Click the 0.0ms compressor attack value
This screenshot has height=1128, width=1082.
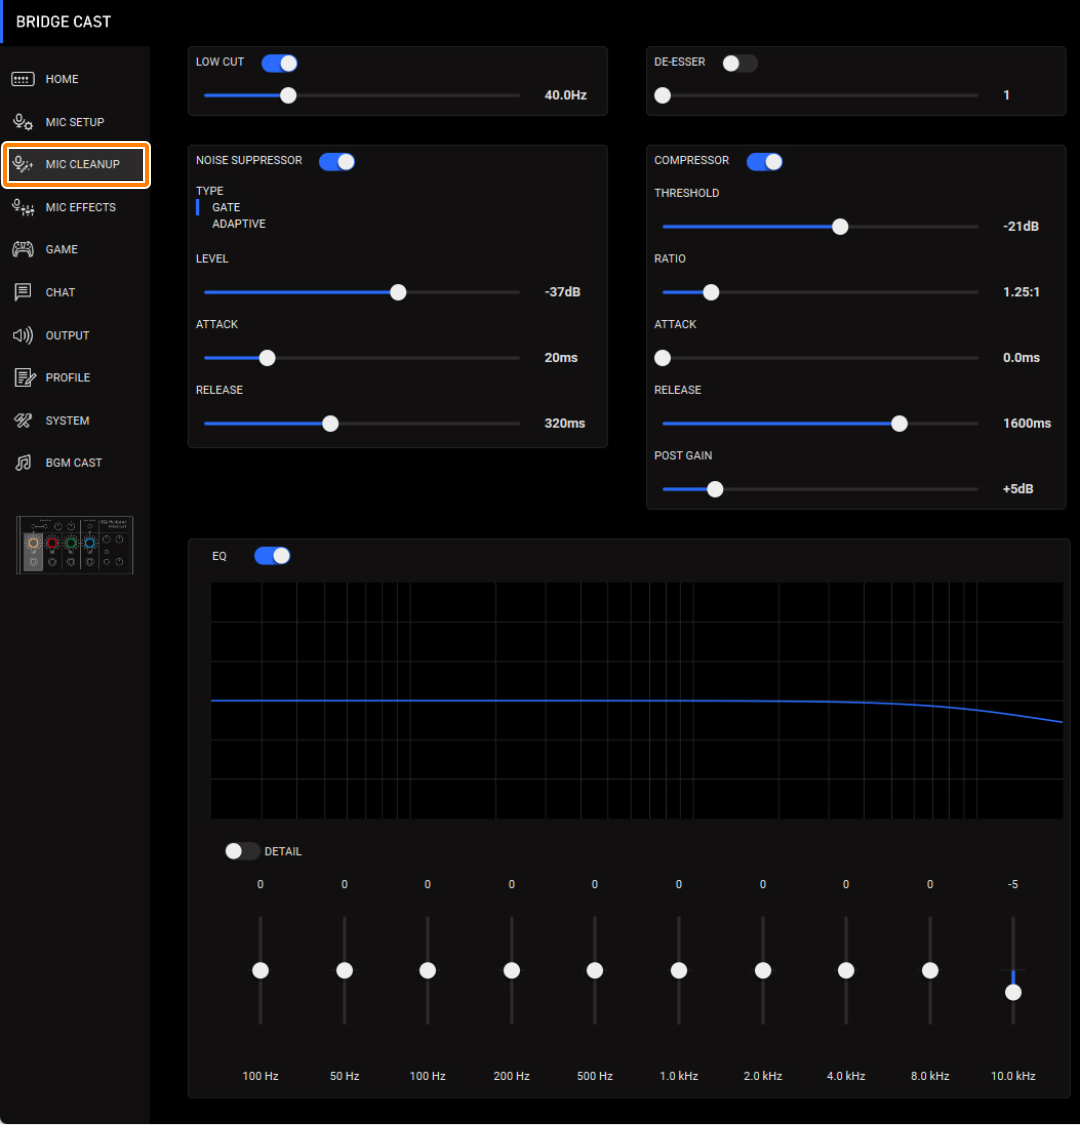(x=1022, y=358)
